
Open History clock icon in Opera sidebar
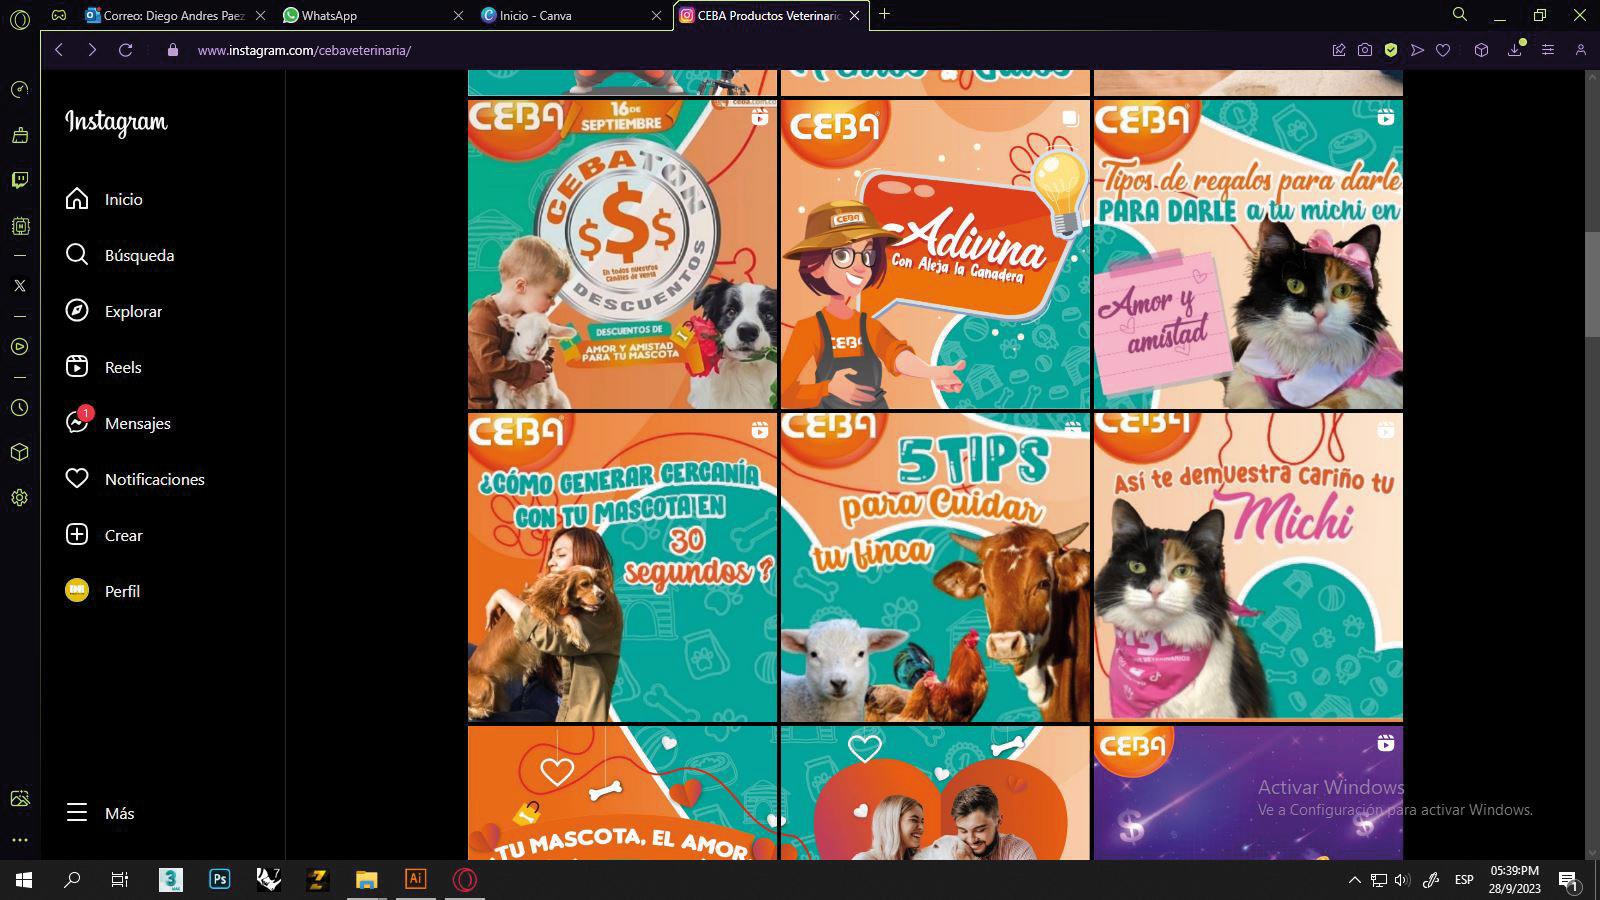(19, 408)
